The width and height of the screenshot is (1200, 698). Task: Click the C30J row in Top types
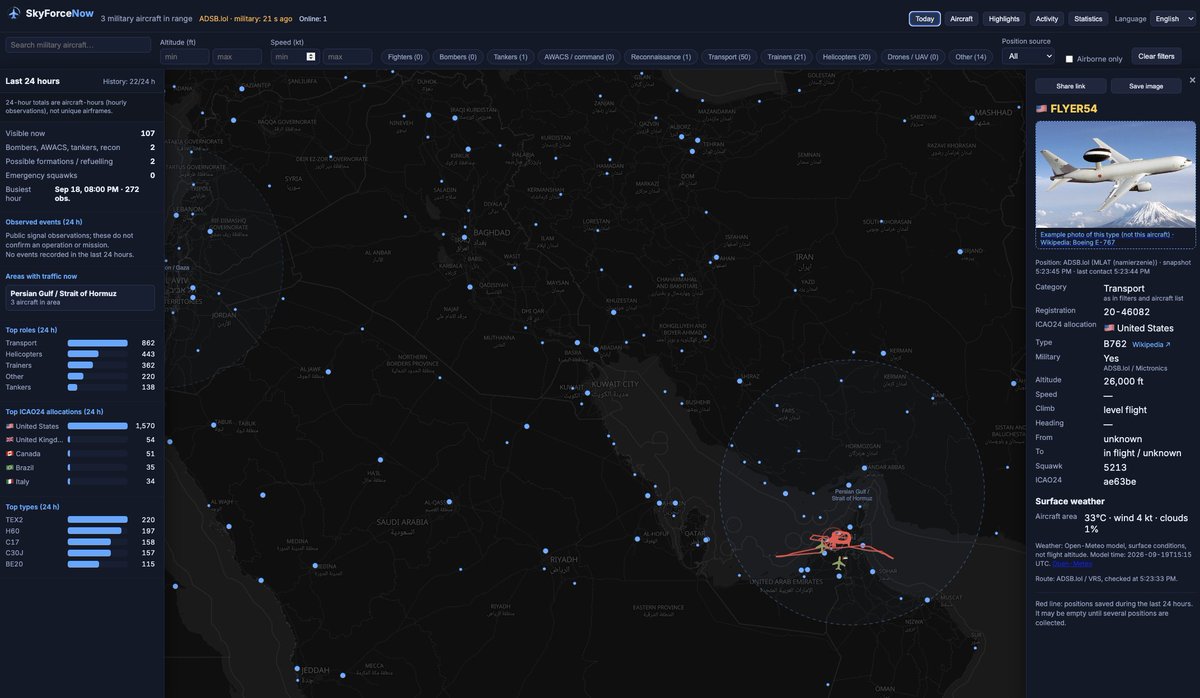[x=80, y=553]
